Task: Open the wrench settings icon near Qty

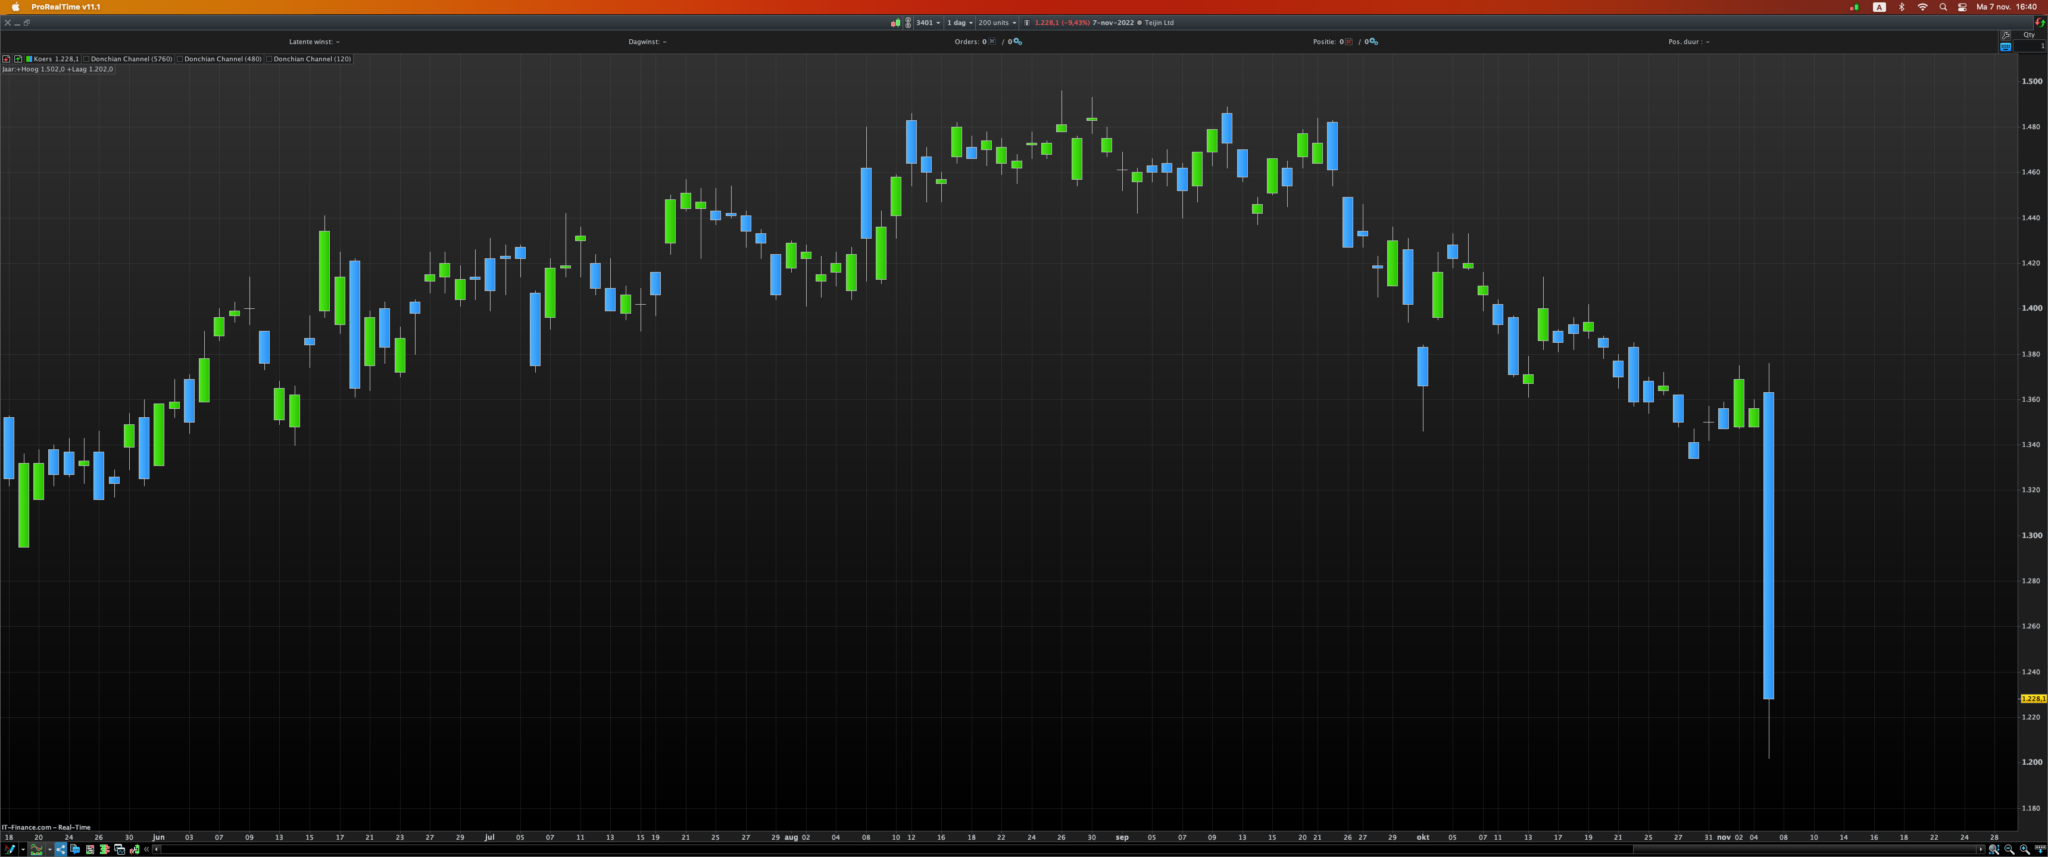Action: click(2005, 35)
